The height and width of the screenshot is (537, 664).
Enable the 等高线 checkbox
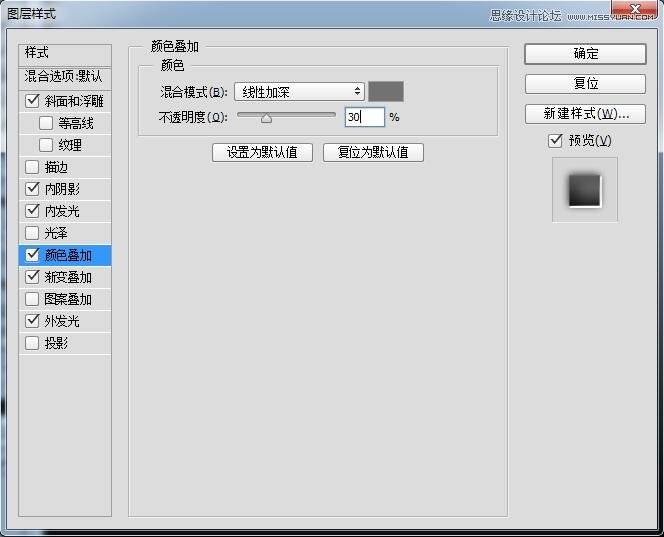[x=46, y=123]
